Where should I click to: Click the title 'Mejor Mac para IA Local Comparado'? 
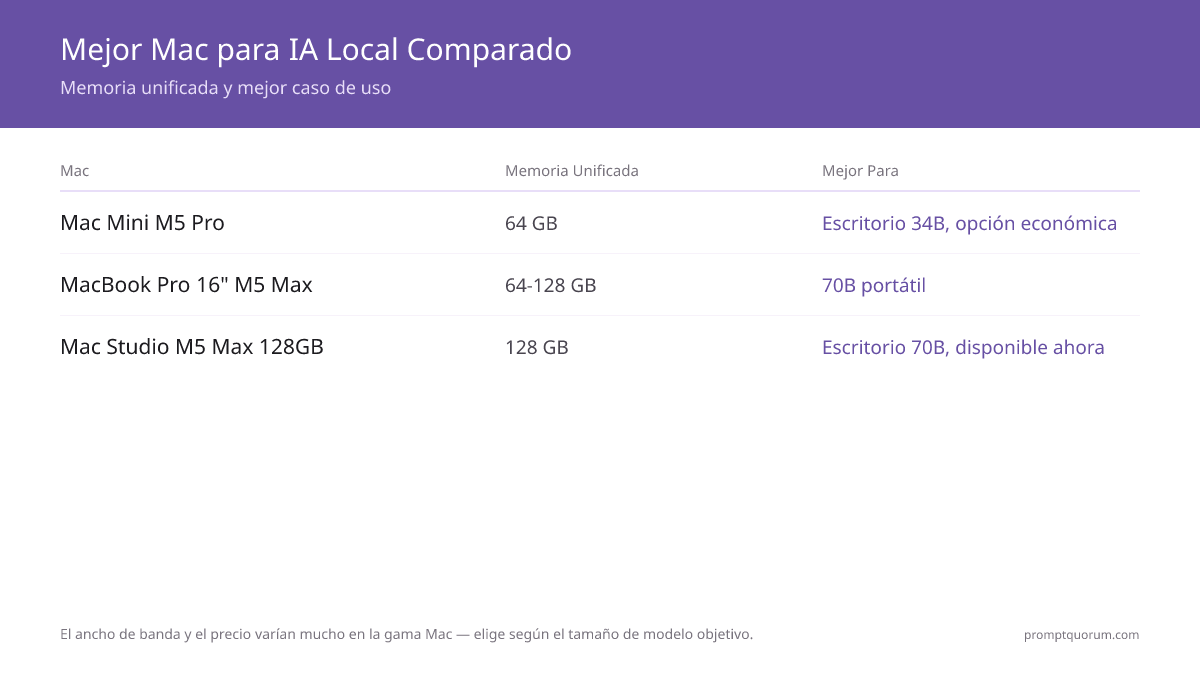pyautogui.click(x=316, y=50)
